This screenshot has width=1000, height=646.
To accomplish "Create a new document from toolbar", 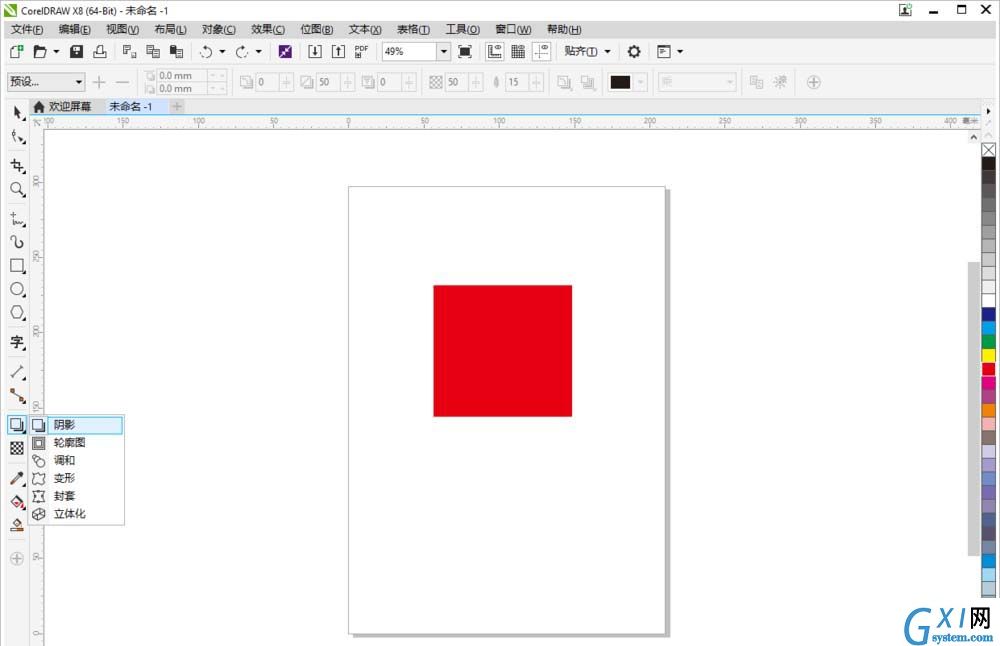I will click(x=17, y=52).
